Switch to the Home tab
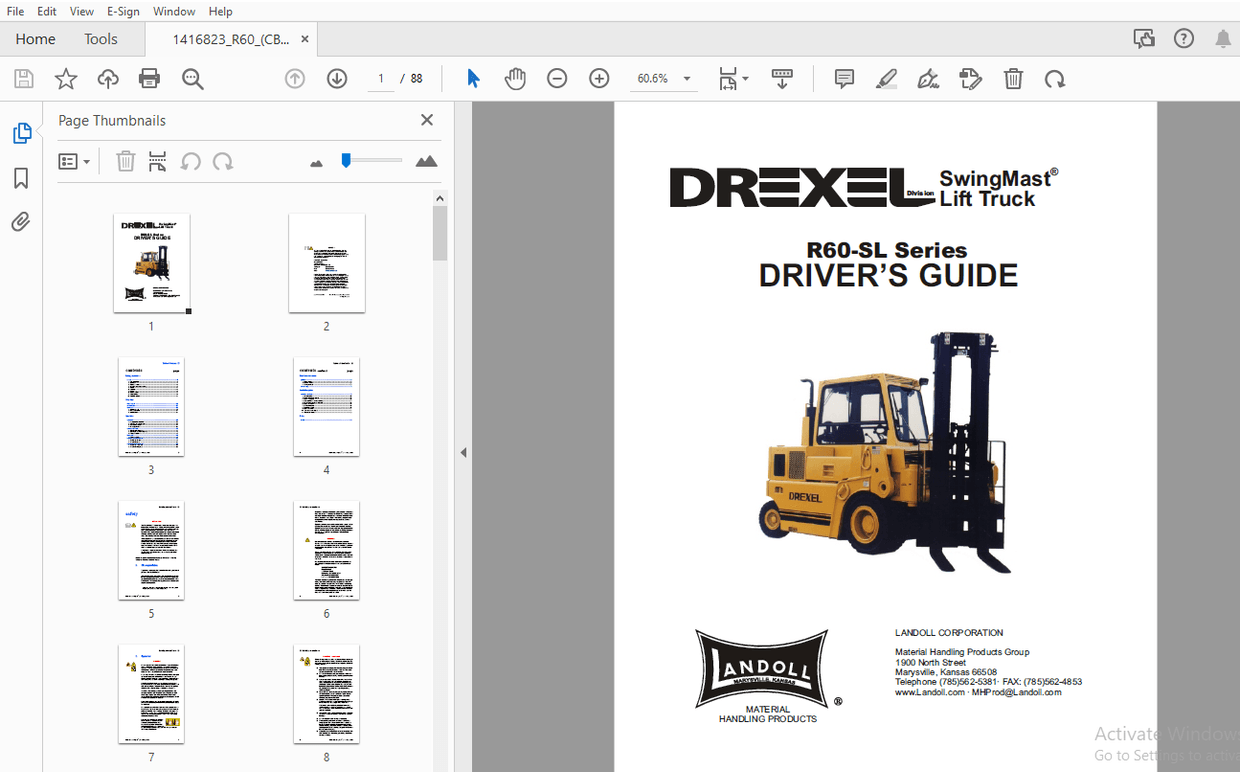Screen dimensions: 1240x772 pos(35,39)
